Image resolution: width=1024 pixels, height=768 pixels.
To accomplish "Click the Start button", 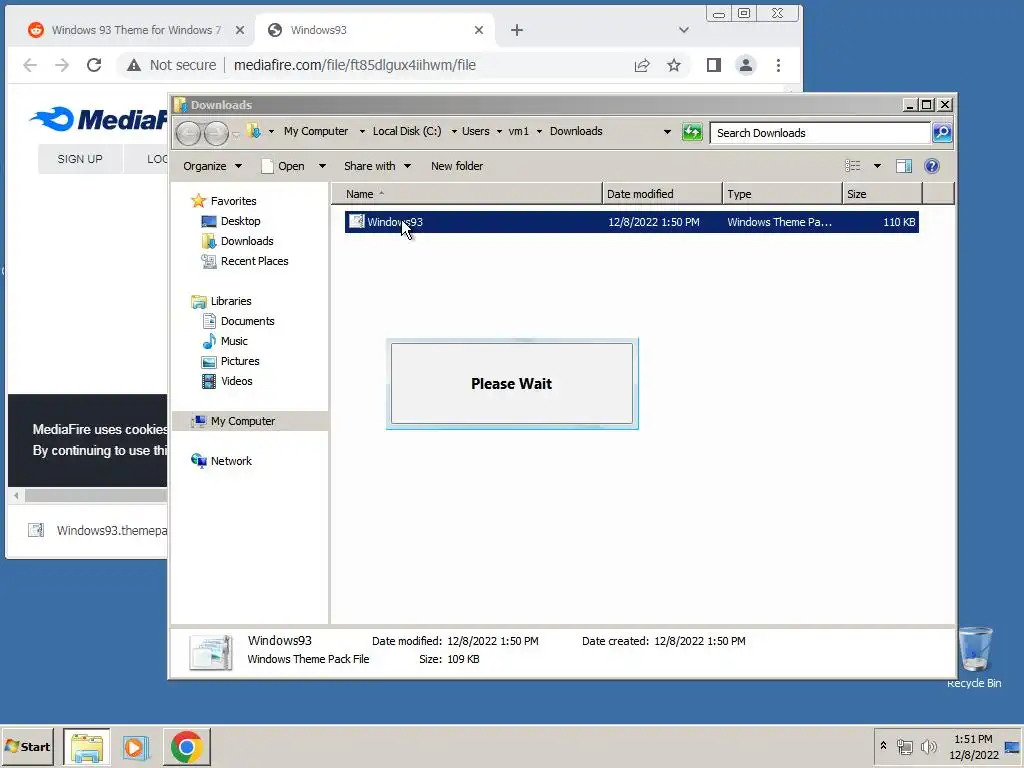I will coord(27,747).
